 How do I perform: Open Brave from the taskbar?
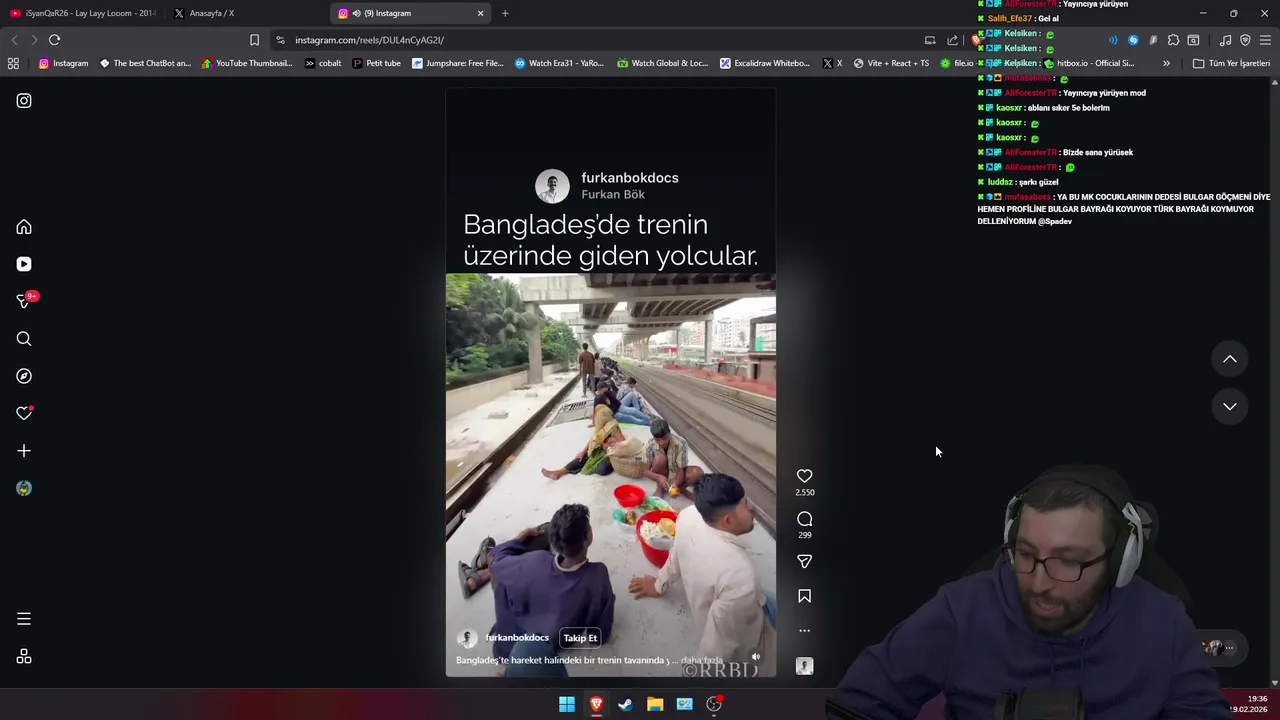pos(596,704)
